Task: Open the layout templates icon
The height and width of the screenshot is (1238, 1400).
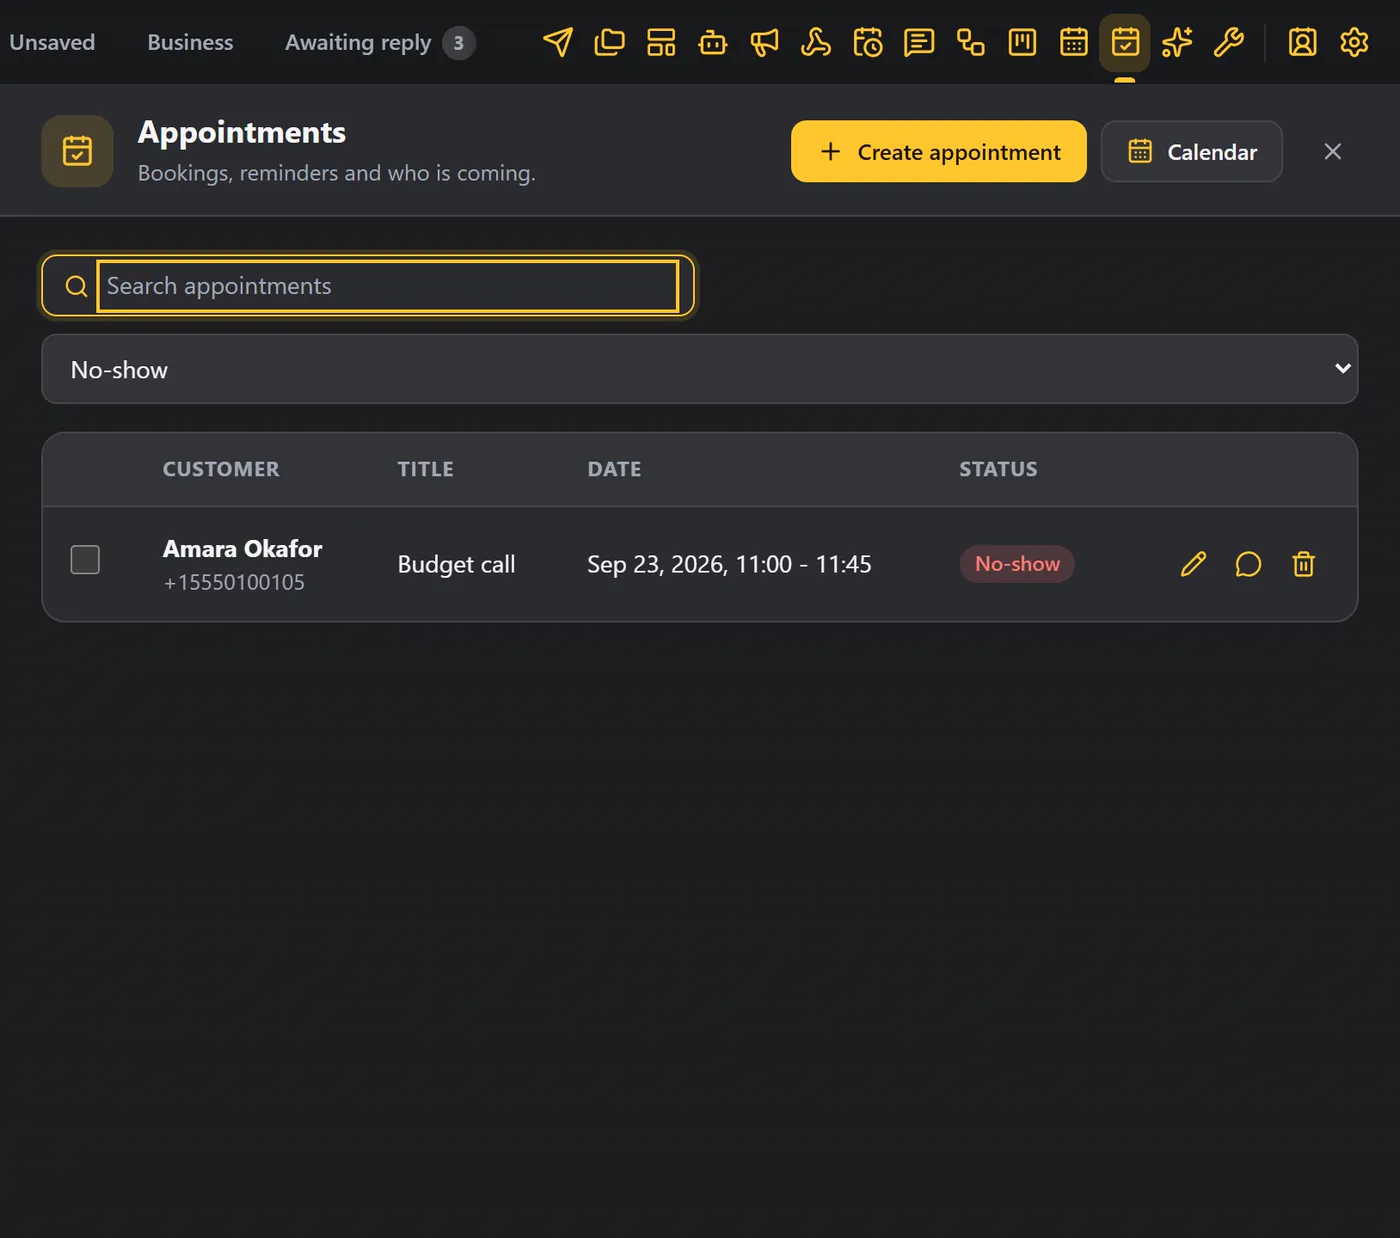Action: pos(661,42)
